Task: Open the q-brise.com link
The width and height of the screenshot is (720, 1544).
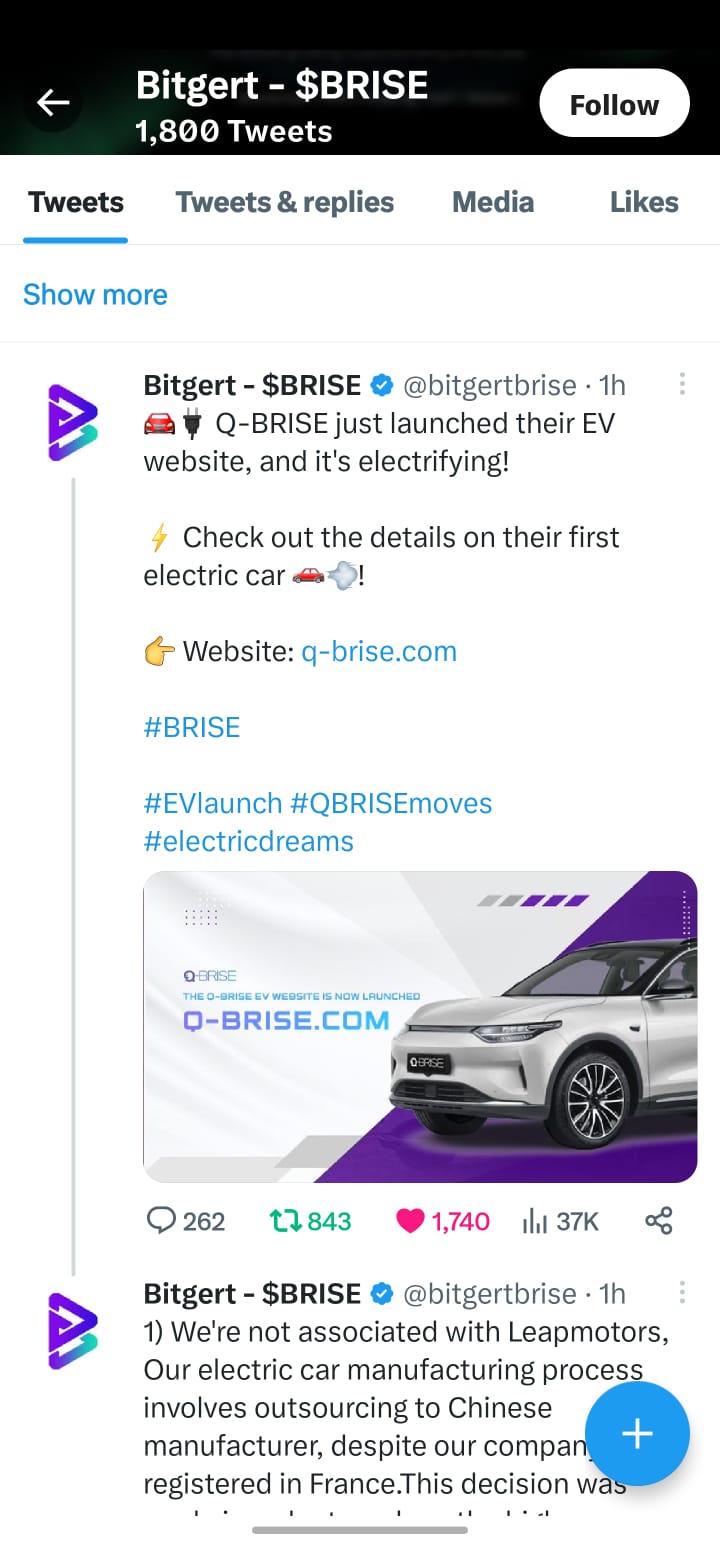Action: tap(378, 651)
